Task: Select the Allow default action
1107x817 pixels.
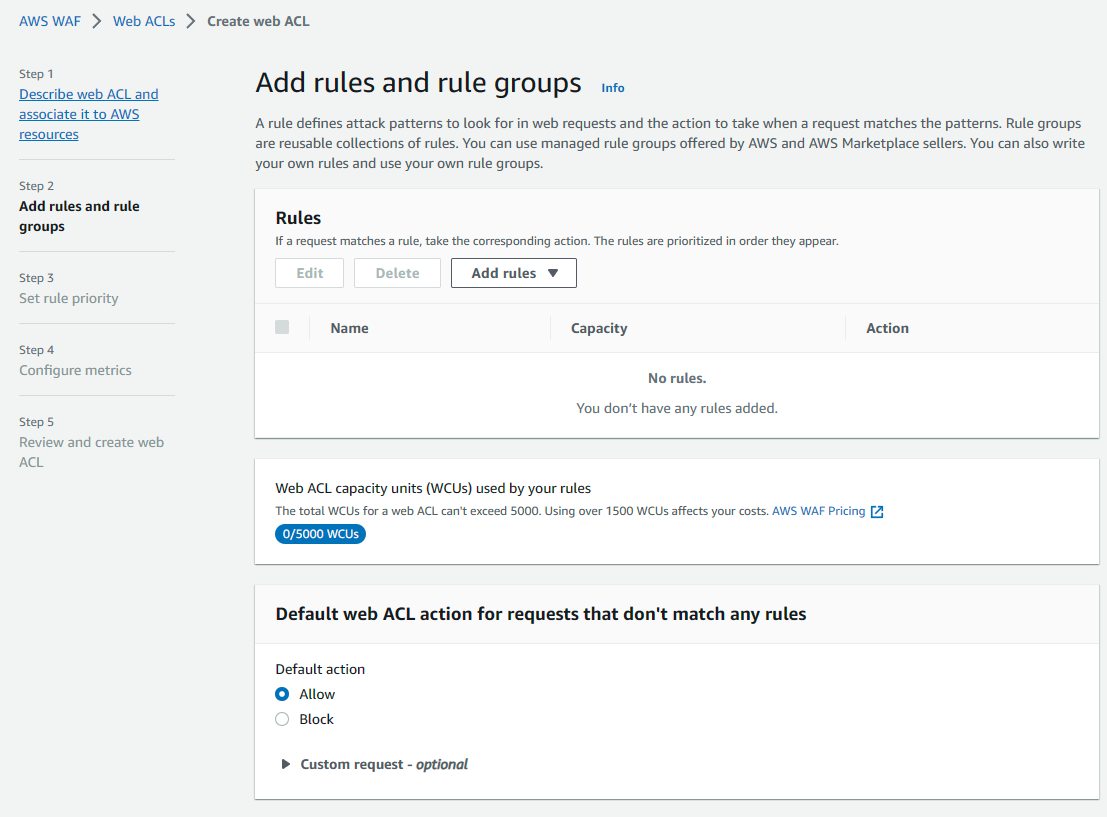Action: pyautogui.click(x=282, y=694)
